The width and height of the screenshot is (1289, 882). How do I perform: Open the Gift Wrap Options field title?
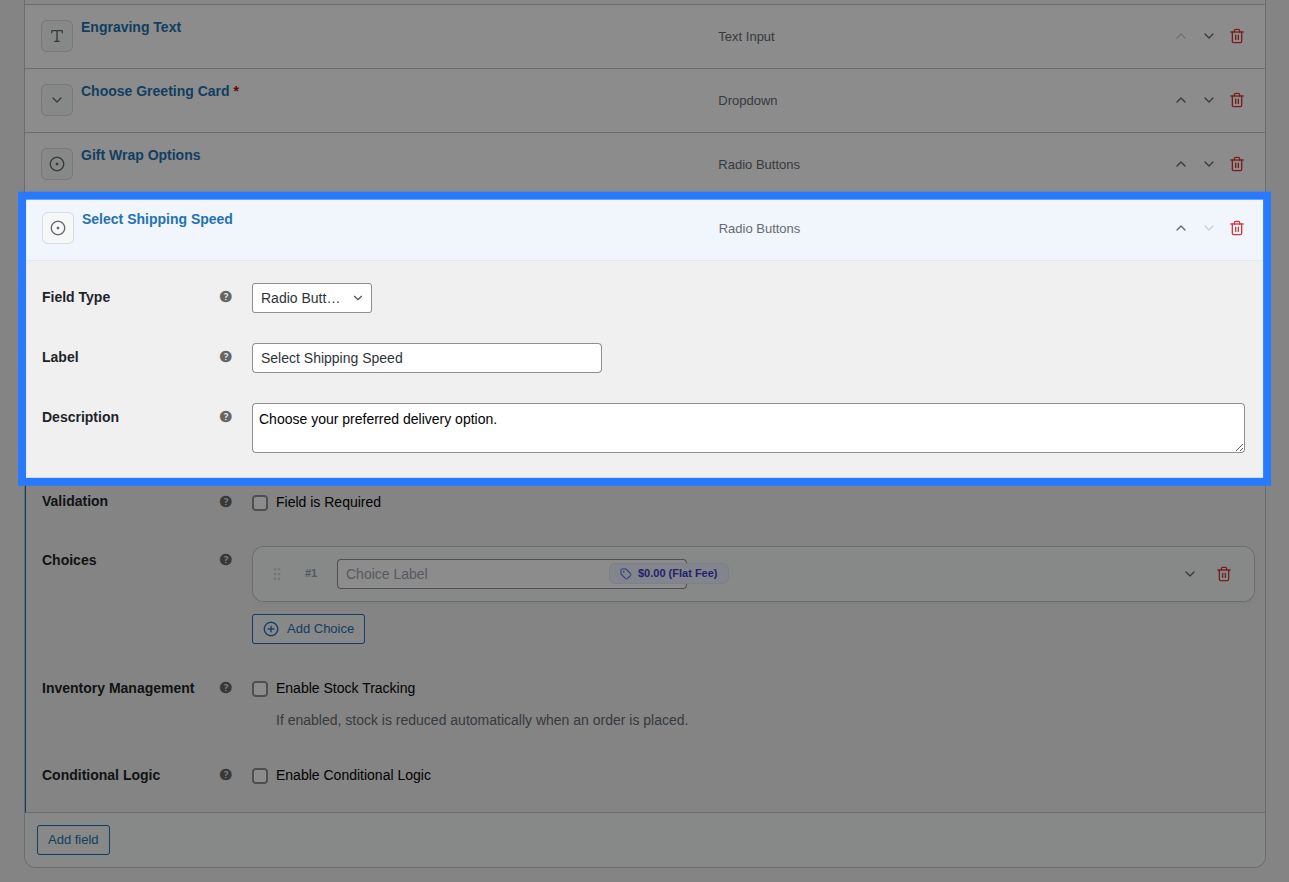coord(141,155)
